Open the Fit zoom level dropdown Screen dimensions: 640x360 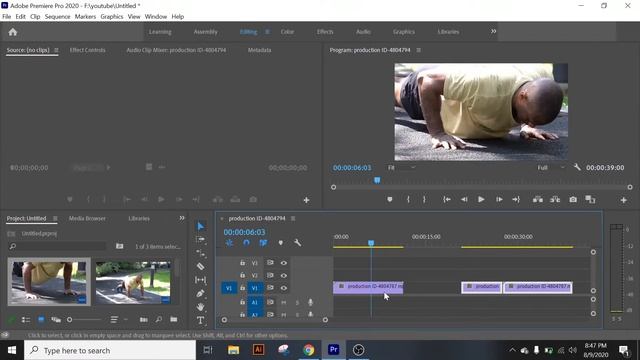click(402, 168)
